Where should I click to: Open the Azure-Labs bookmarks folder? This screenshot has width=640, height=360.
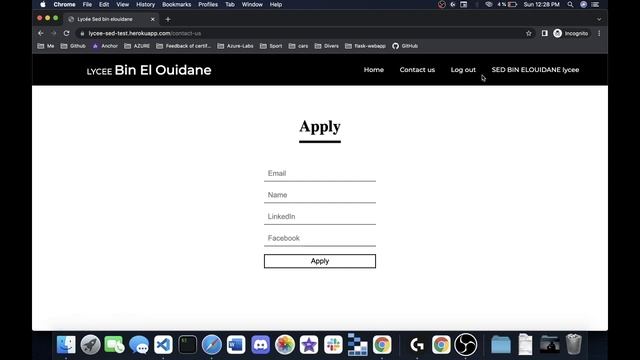(236, 46)
